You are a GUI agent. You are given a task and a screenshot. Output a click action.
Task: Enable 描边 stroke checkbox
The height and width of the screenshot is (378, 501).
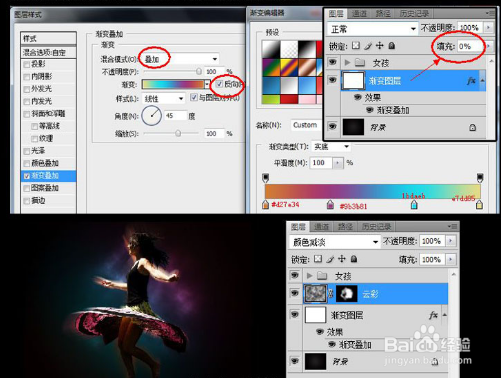click(27, 201)
